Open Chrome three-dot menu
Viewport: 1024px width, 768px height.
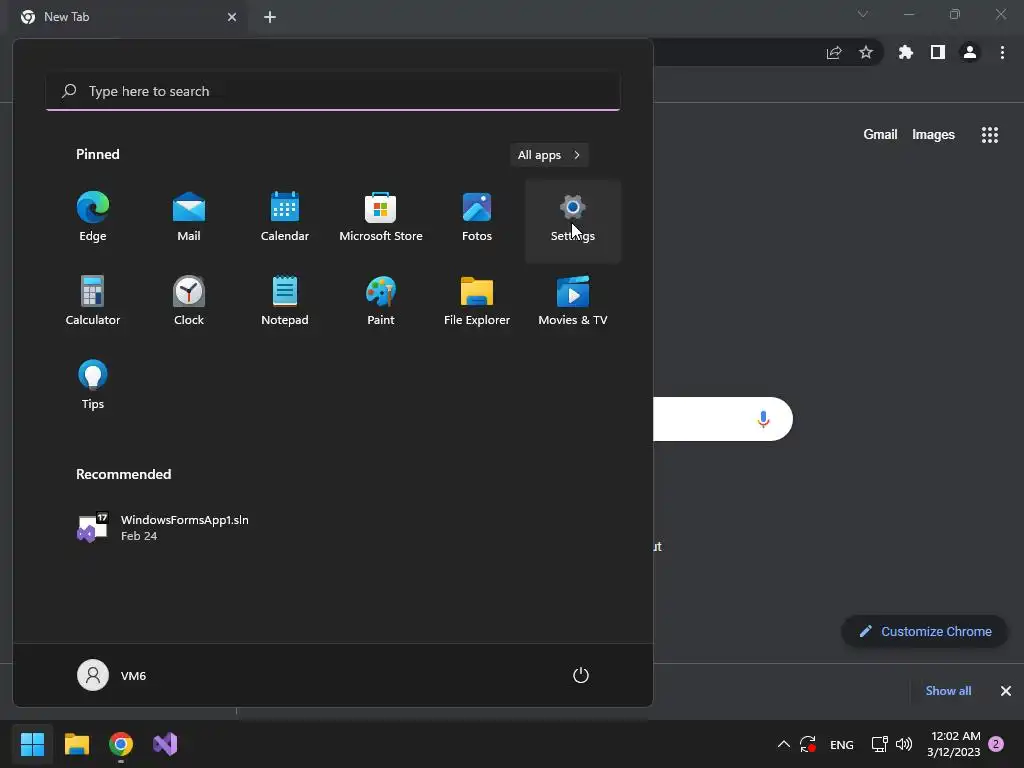1002,52
